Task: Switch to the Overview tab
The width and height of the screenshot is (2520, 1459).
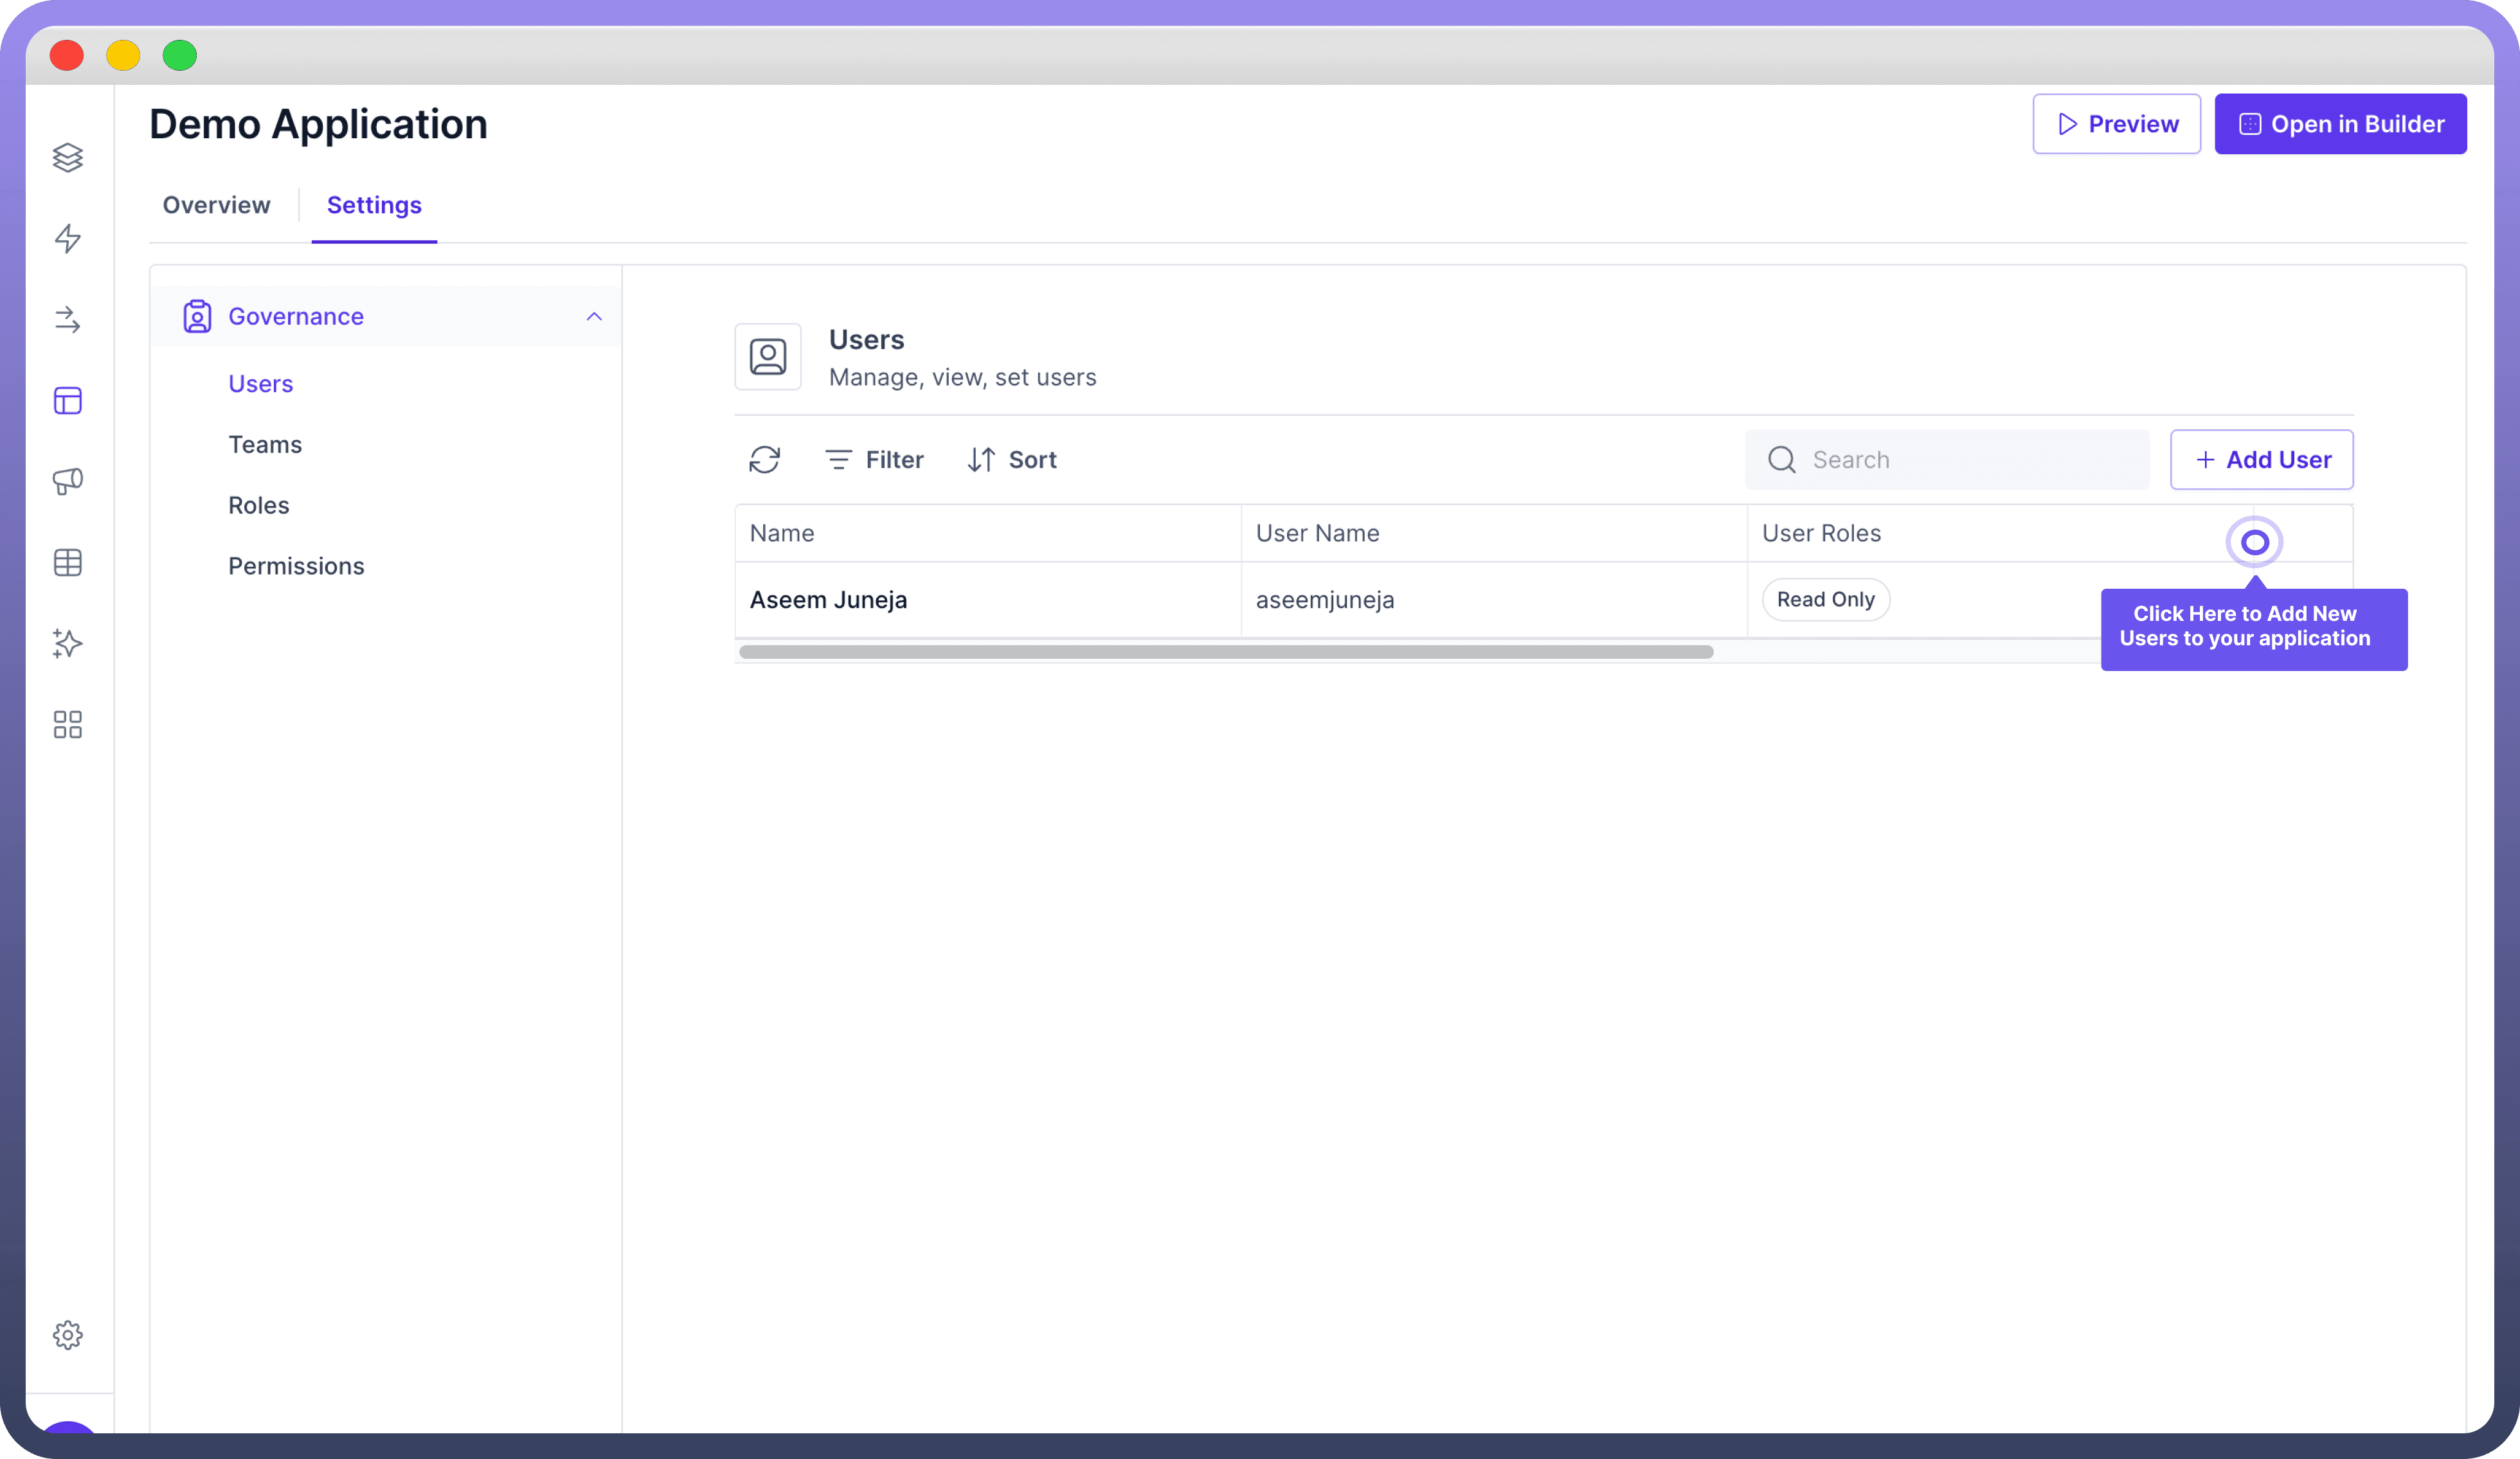Action: pyautogui.click(x=217, y=205)
